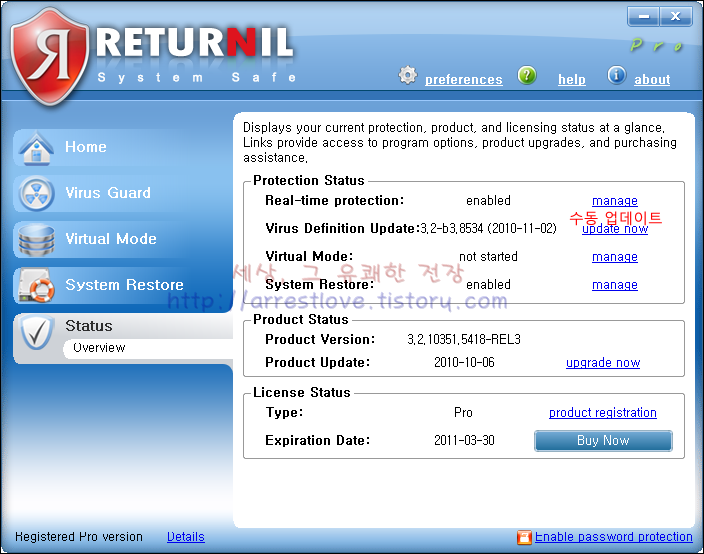Click the password protection lock icon
Viewport: 704px width, 554px height.
(x=524, y=537)
